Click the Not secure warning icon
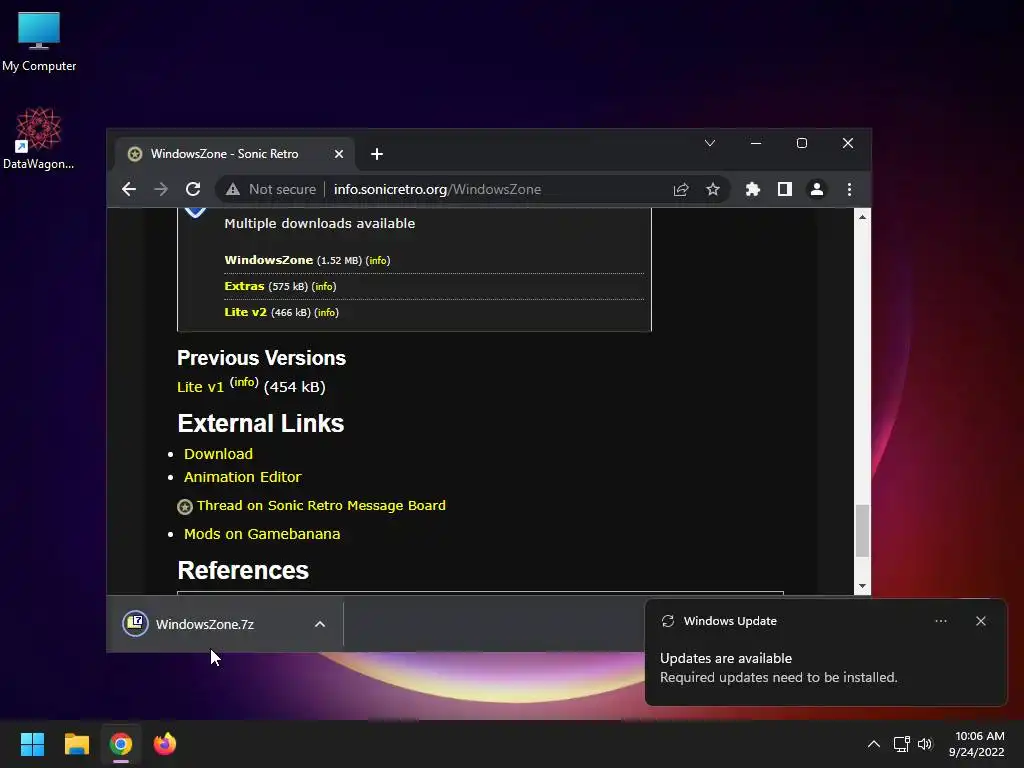Image resolution: width=1024 pixels, height=768 pixels. (232, 189)
